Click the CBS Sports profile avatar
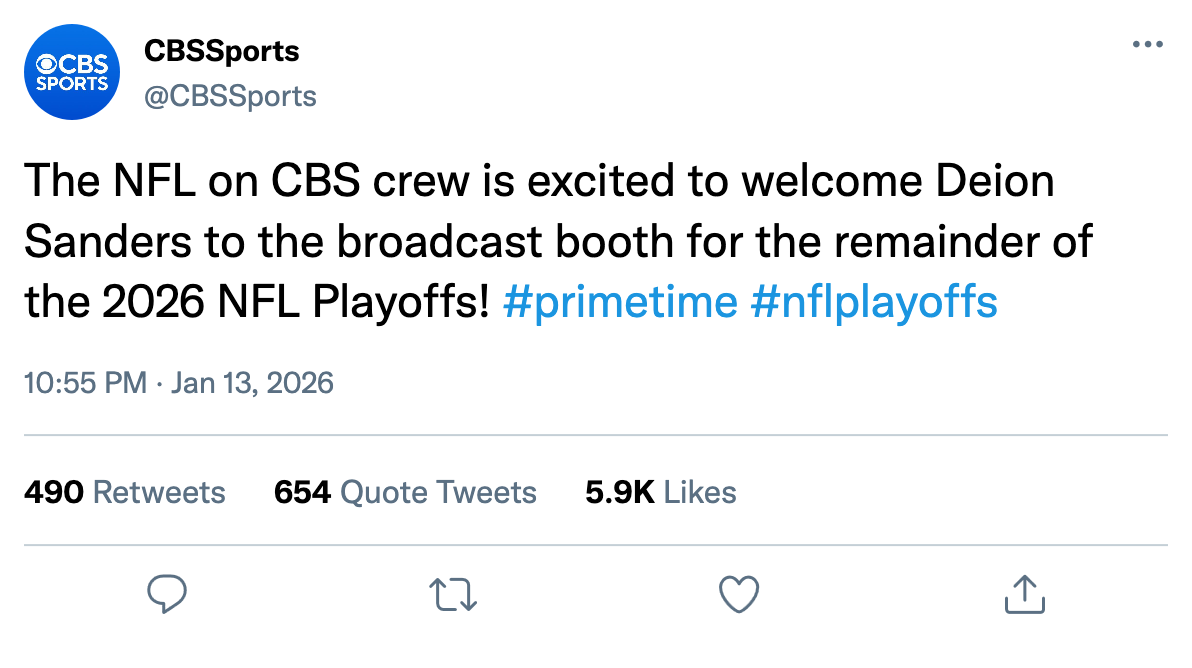Screen dimensions: 1192x668 (x=71, y=72)
